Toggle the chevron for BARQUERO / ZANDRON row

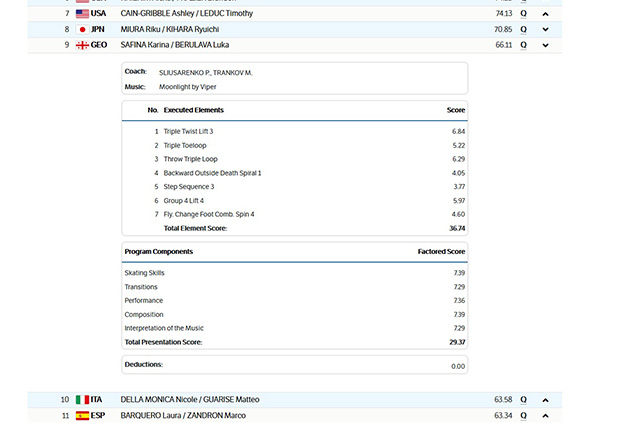(x=545, y=415)
